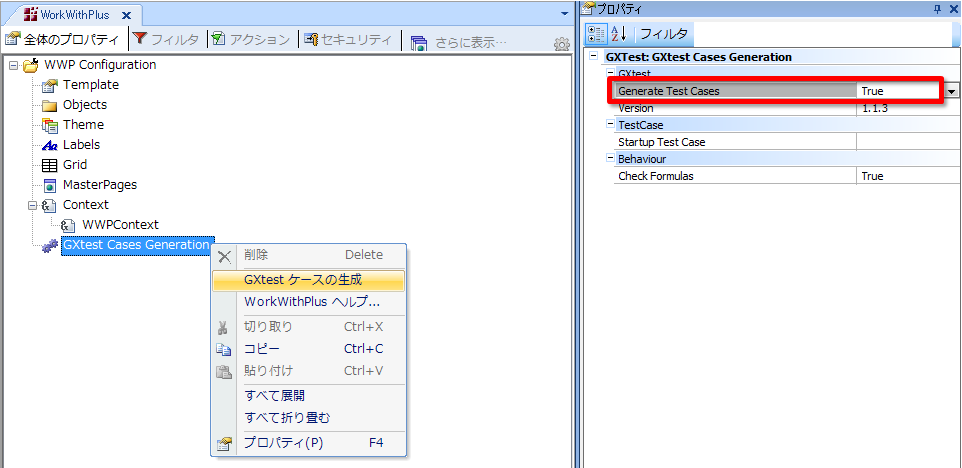Collapse the Context tree node
Image resolution: width=962 pixels, height=468 pixels.
pyautogui.click(x=32, y=205)
